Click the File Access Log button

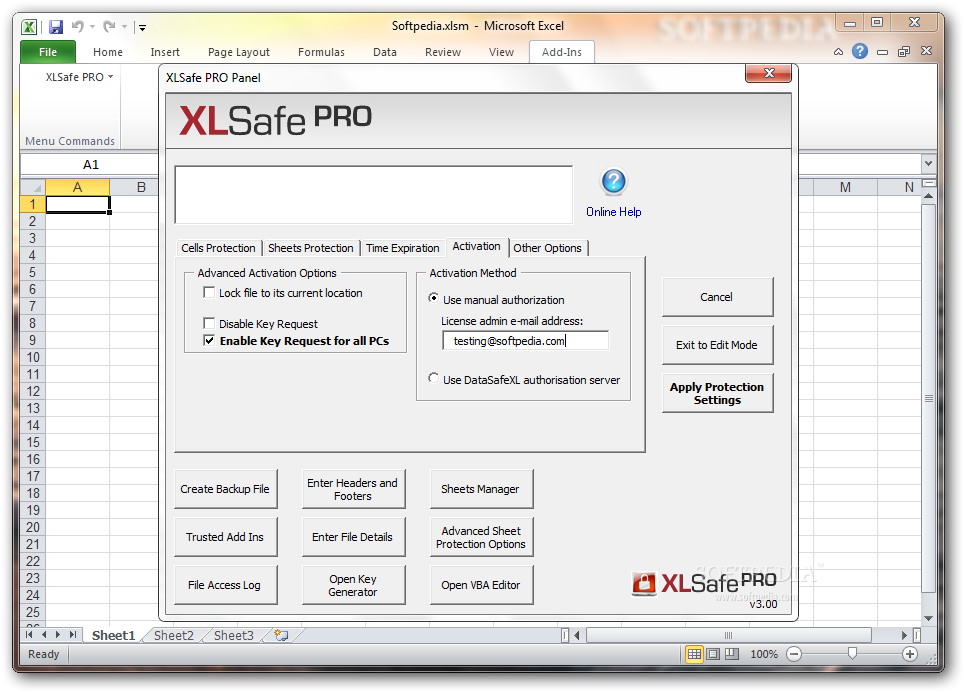[x=225, y=585]
